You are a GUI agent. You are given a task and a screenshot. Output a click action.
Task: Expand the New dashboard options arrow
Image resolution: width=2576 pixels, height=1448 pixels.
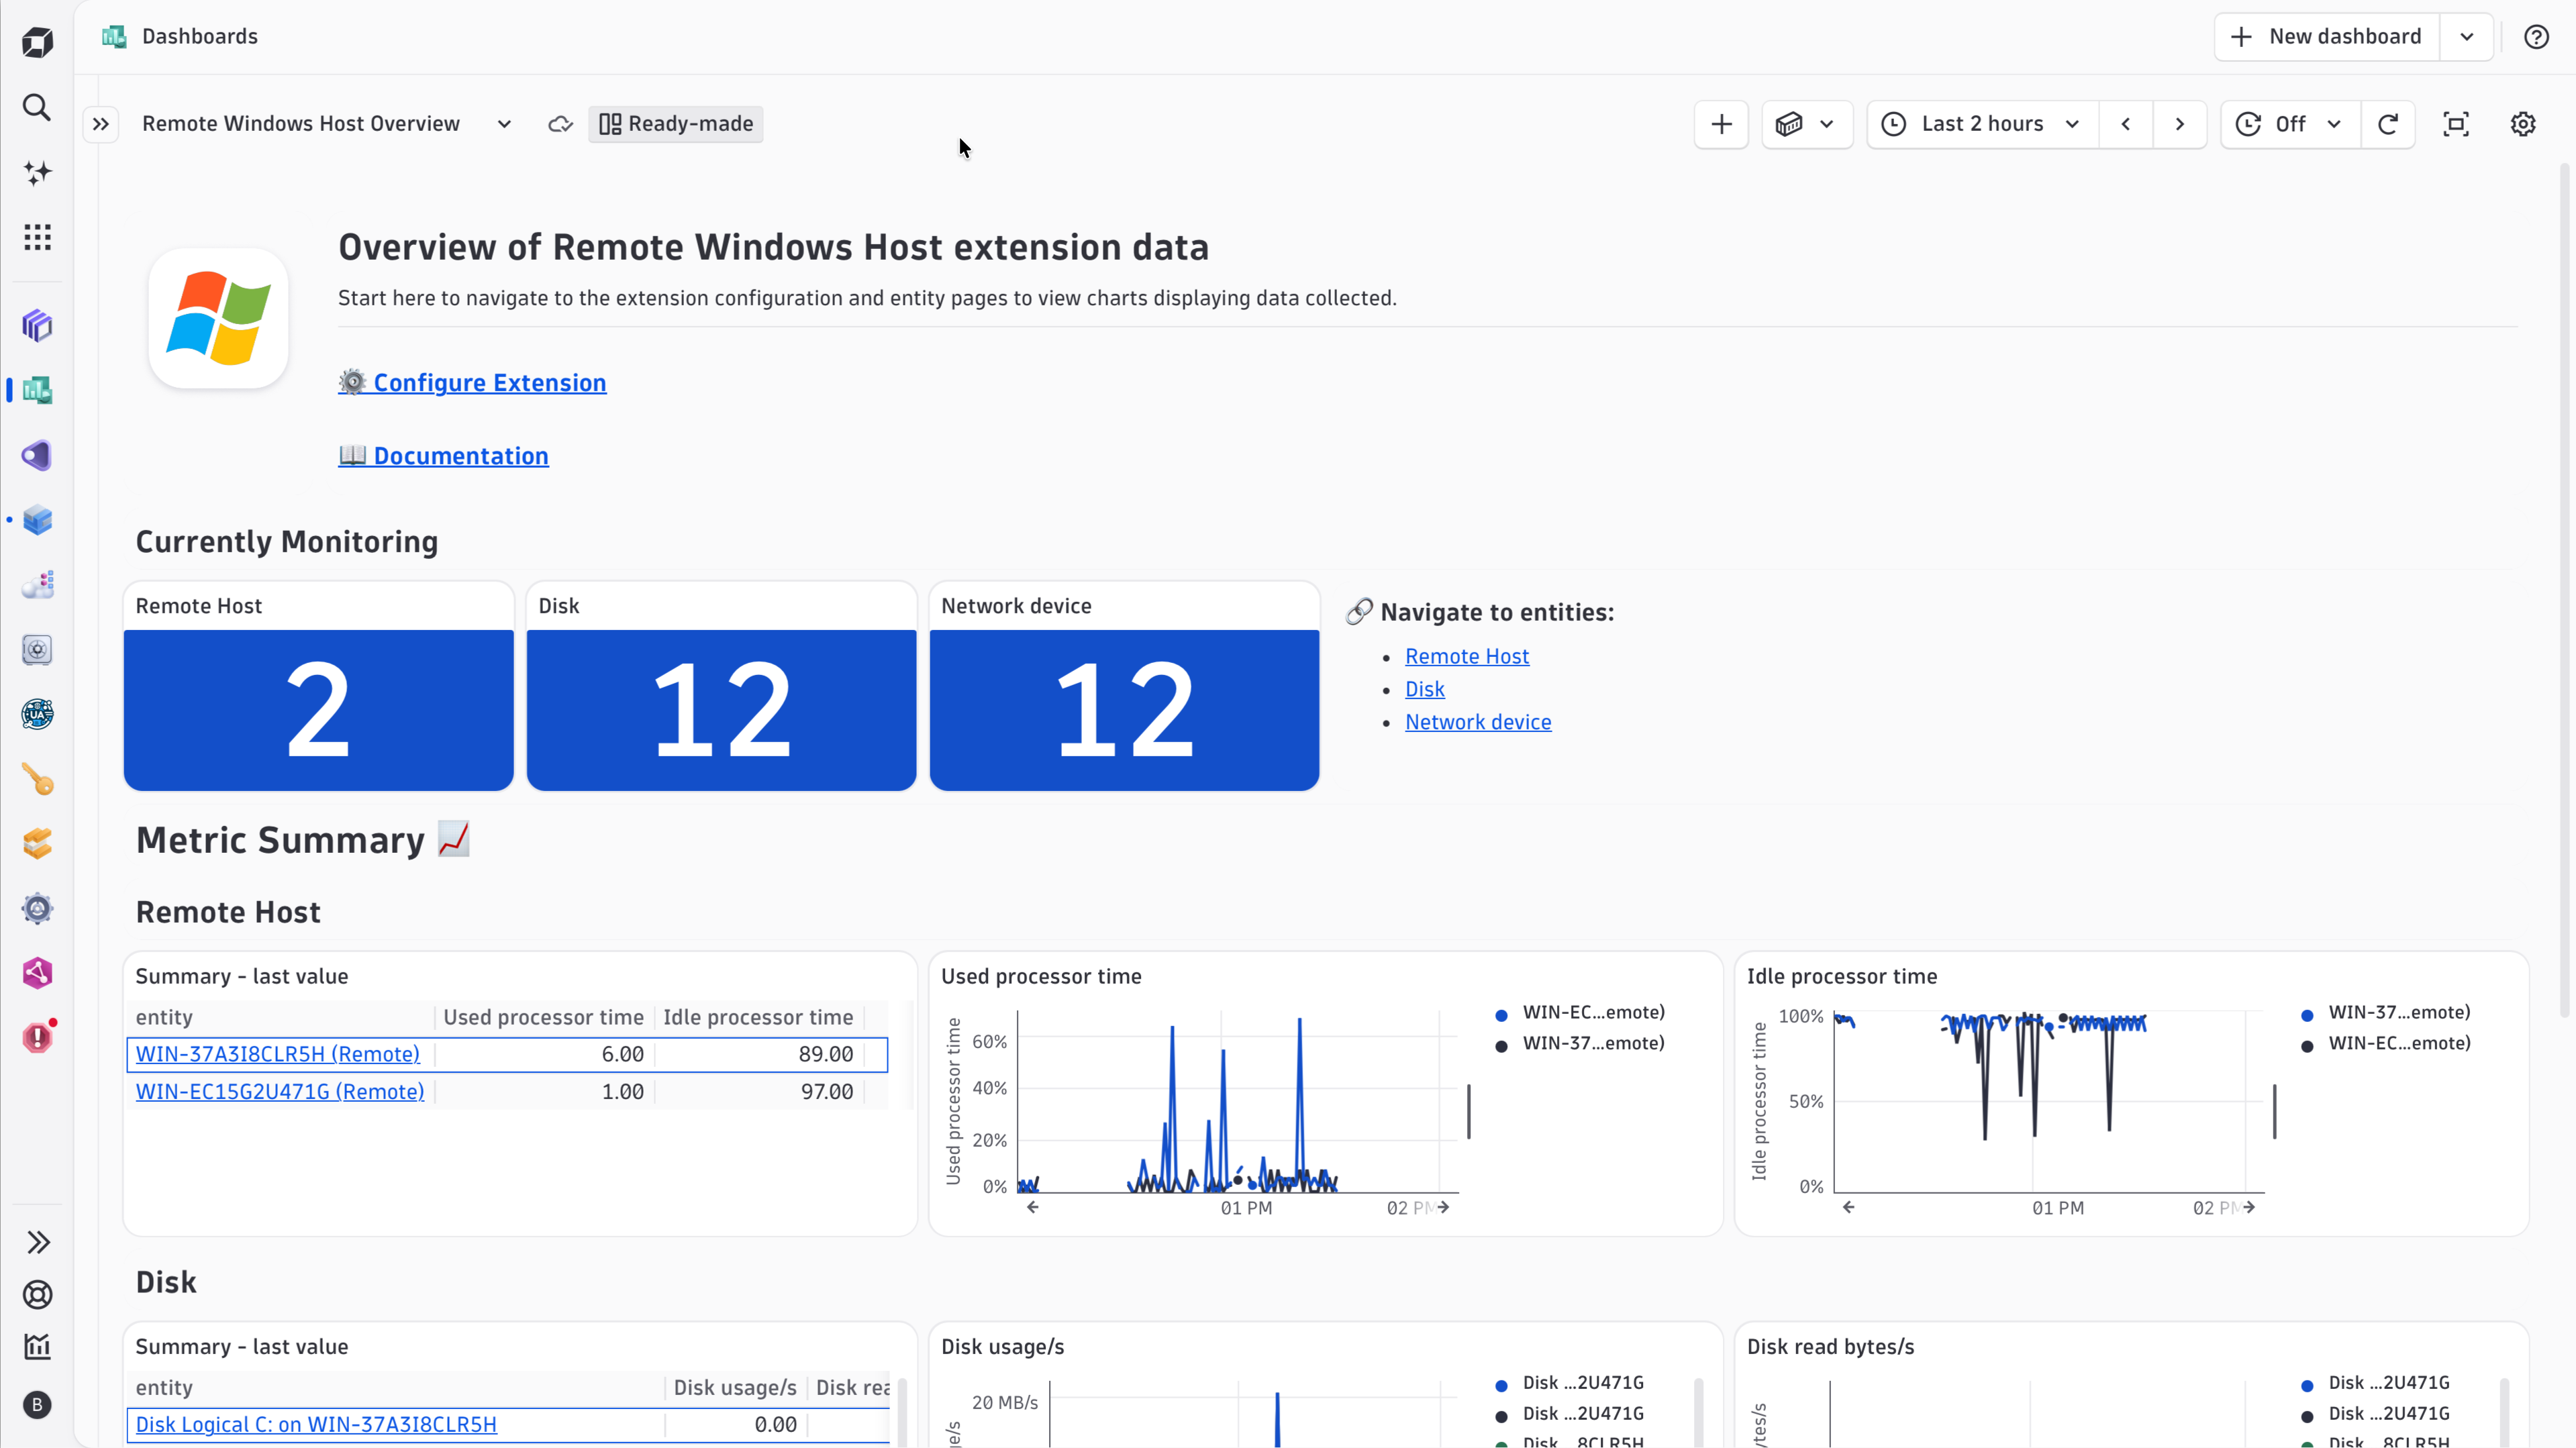click(2467, 37)
